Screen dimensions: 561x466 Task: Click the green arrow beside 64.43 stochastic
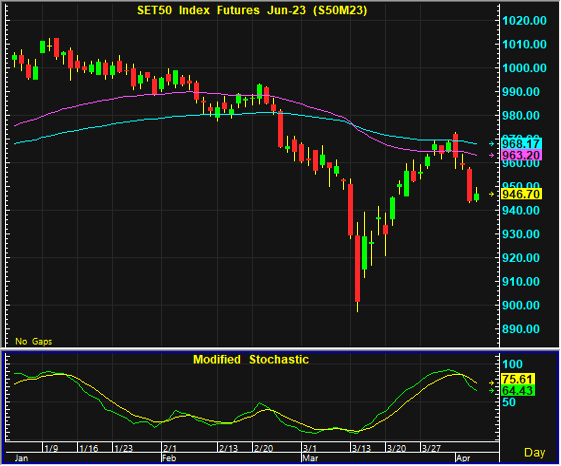492,390
